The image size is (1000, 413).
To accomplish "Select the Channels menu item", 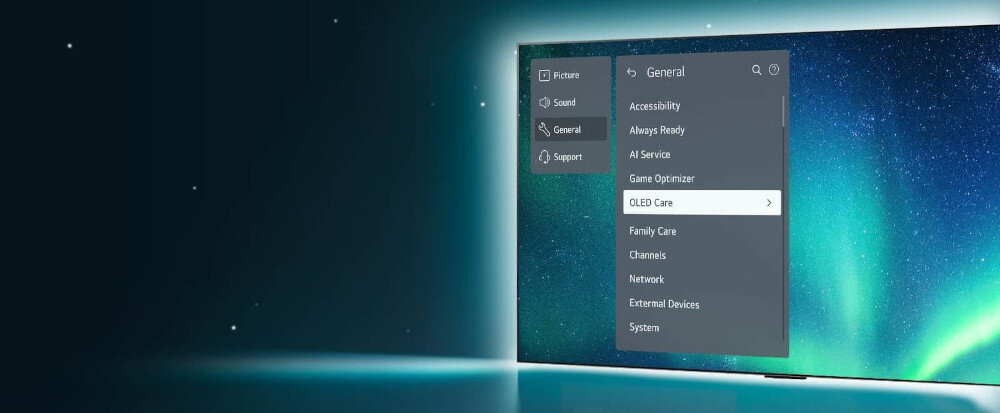I will [x=647, y=255].
